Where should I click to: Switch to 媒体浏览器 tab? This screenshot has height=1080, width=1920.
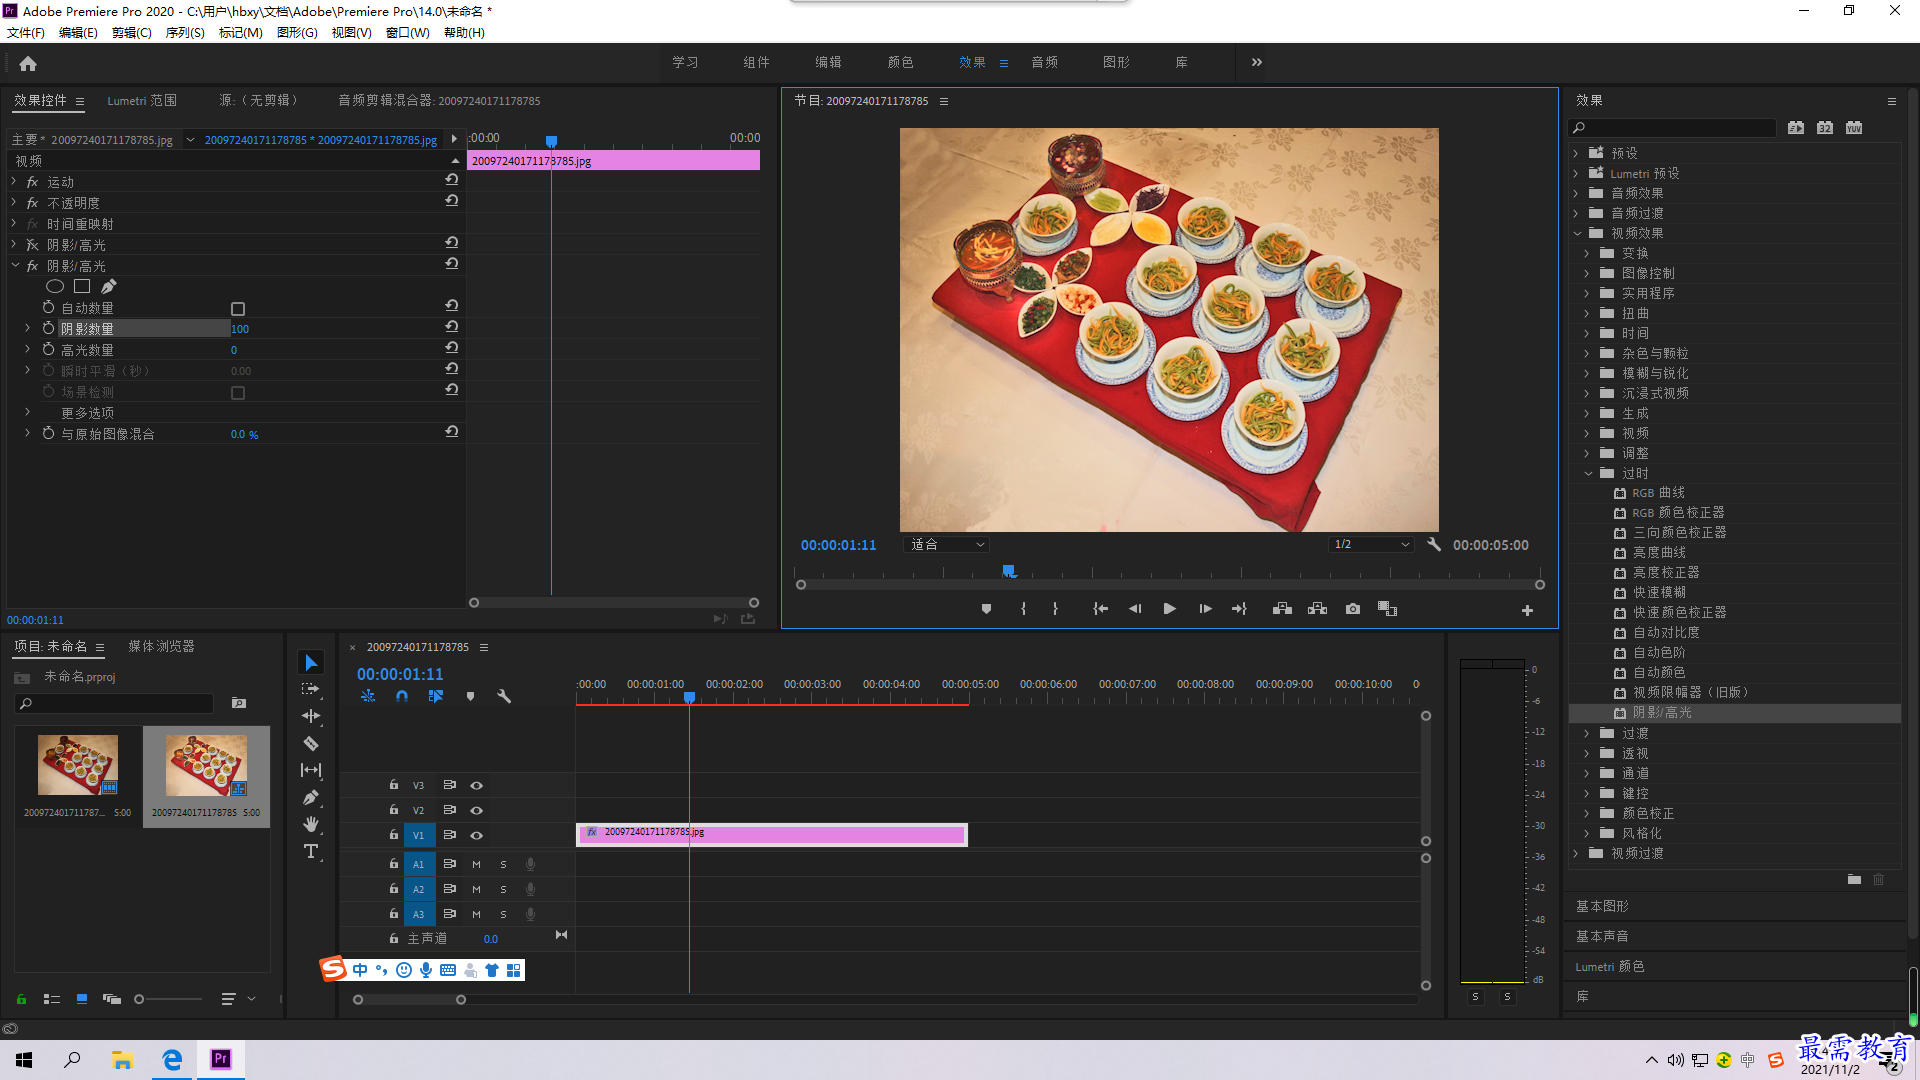point(161,646)
